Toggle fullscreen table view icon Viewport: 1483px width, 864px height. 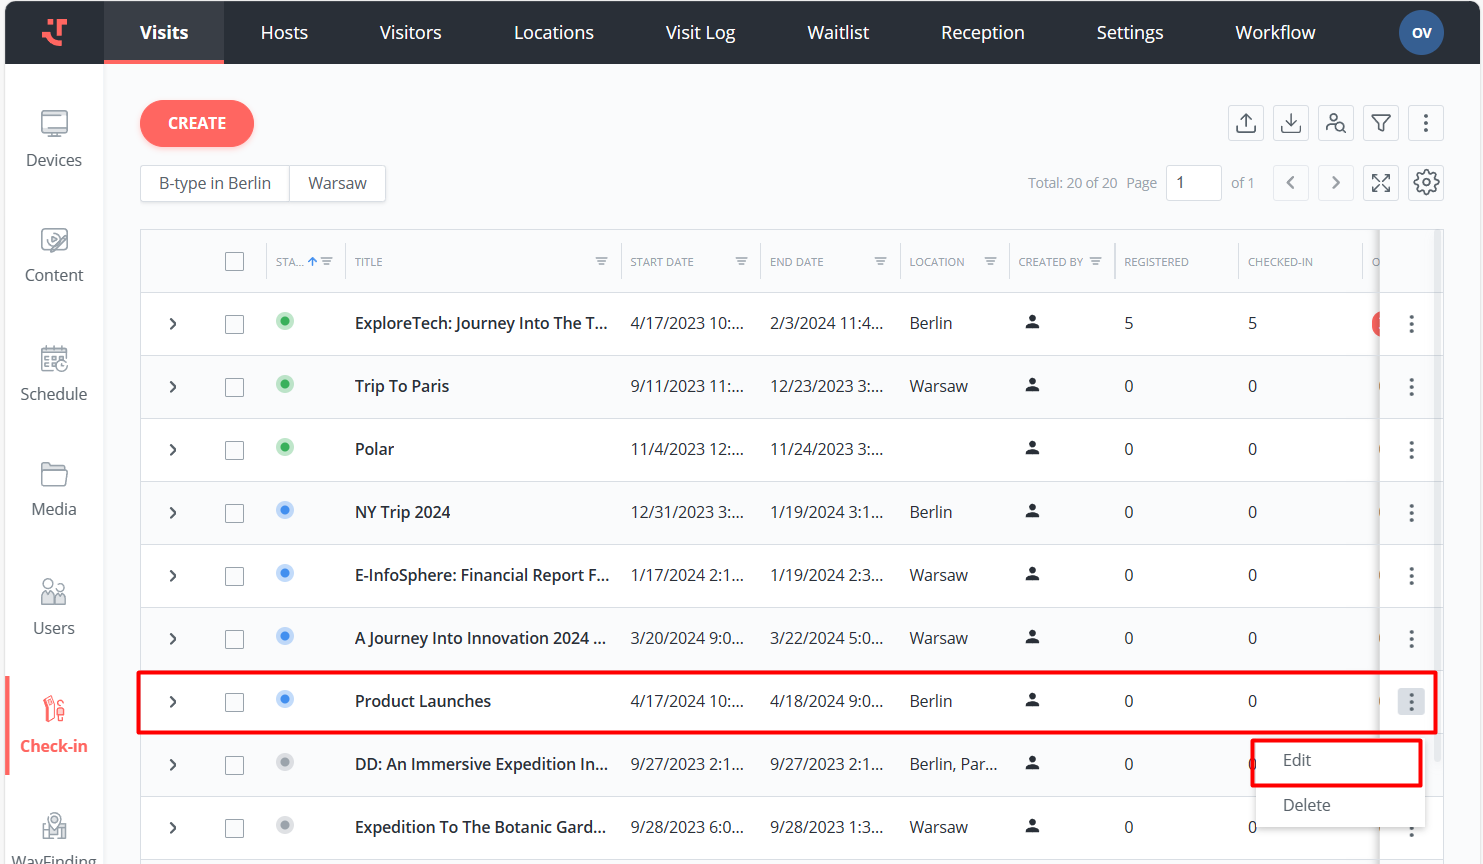pyautogui.click(x=1380, y=183)
